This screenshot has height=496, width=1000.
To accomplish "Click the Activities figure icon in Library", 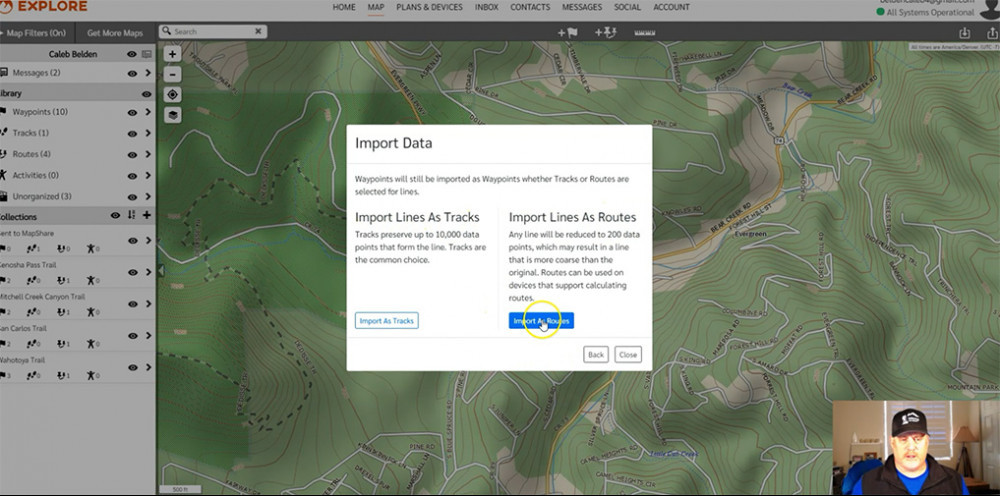I will tap(3, 175).
